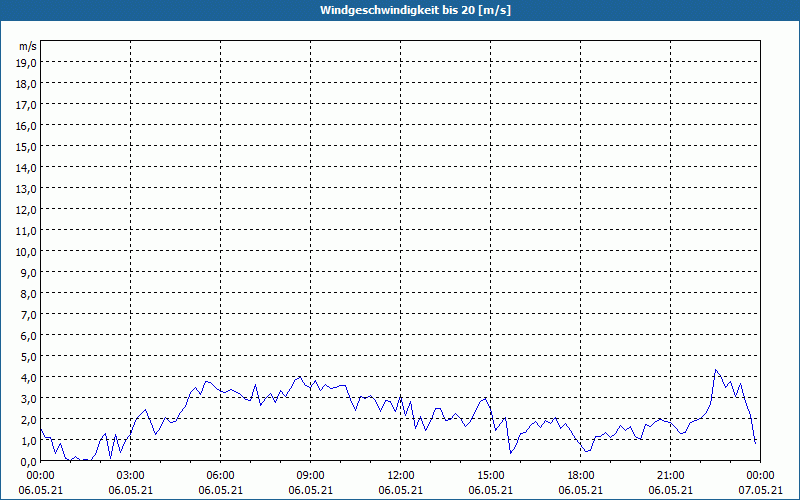
Task: Click the wind peak near 22:30
Action: point(716,370)
